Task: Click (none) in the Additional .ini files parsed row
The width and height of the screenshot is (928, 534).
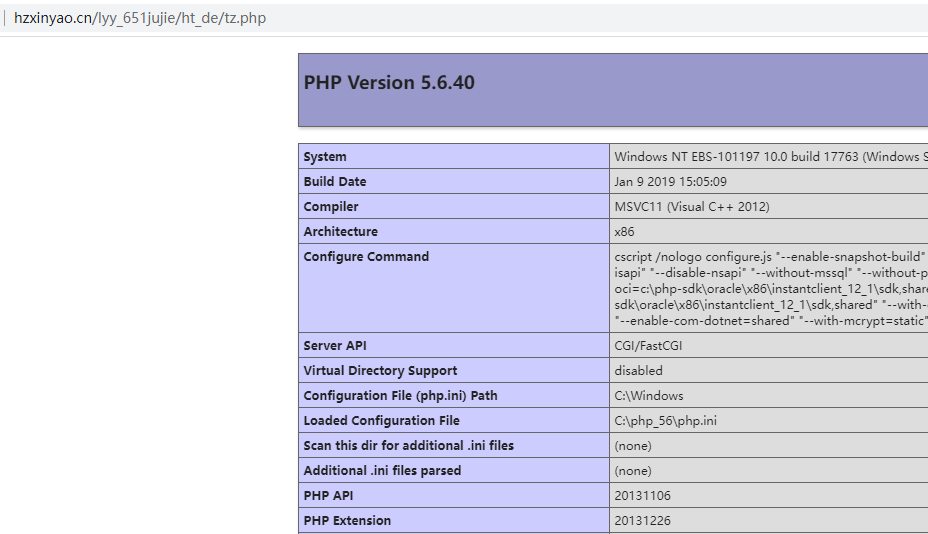Action: tap(632, 471)
